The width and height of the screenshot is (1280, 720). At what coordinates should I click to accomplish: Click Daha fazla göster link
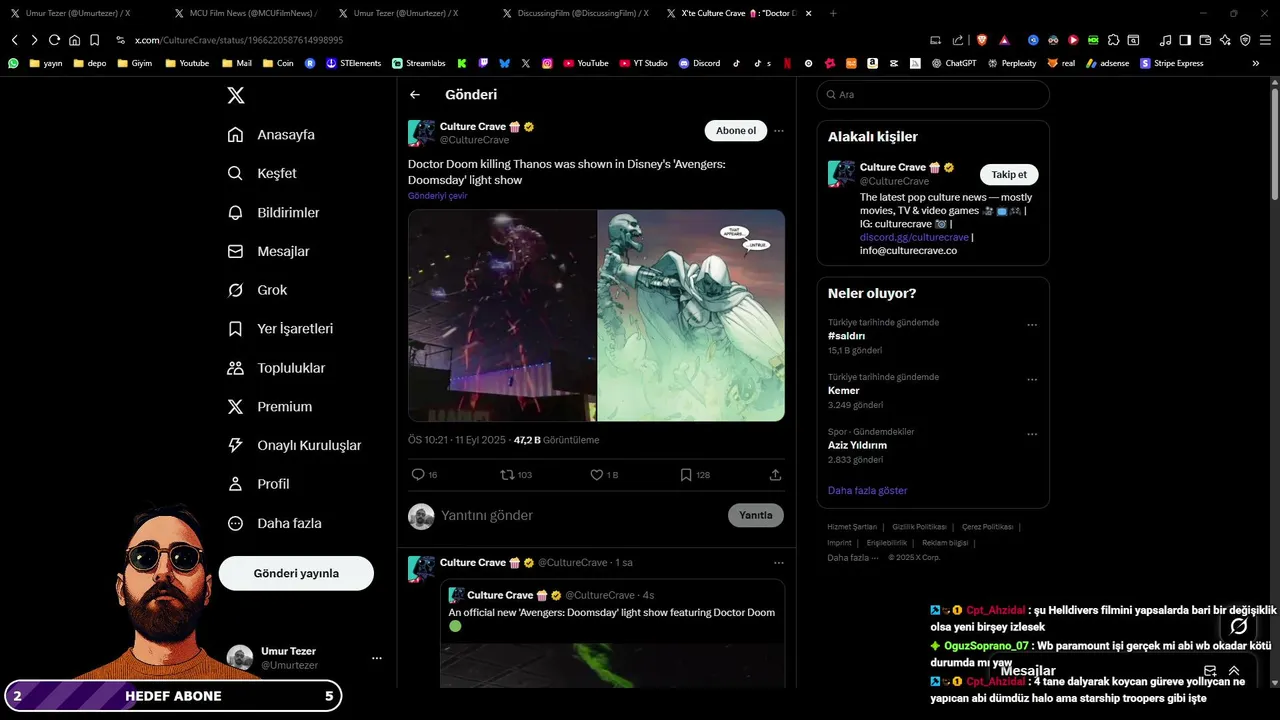click(868, 490)
